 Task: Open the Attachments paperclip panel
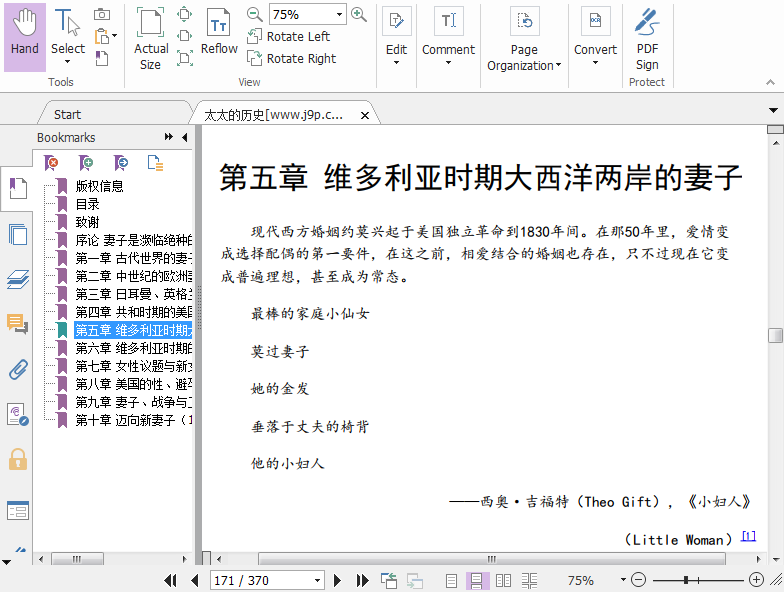[x=18, y=370]
